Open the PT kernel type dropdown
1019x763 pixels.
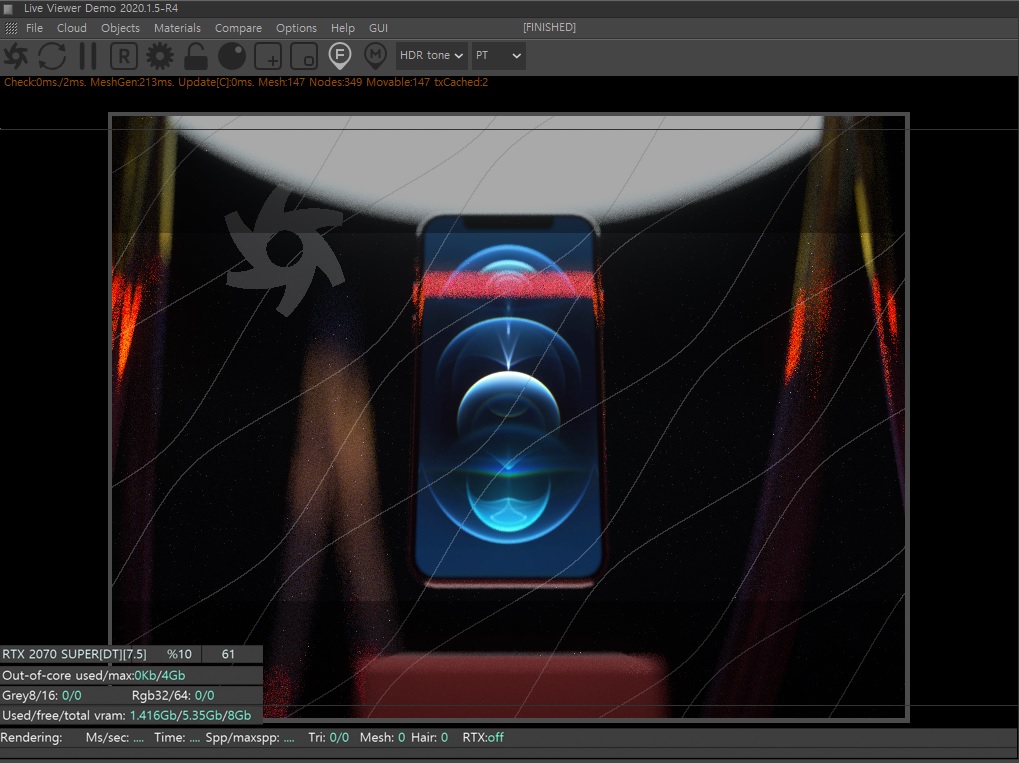498,55
